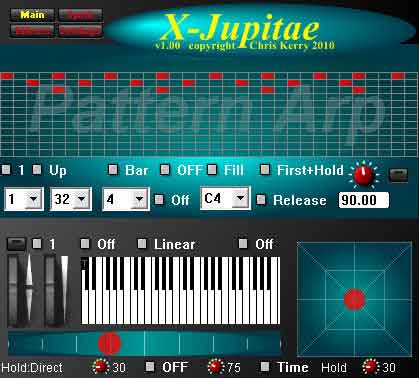The height and width of the screenshot is (378, 419).
Task: Toggle the 1 checkbox left of Up
Action: coord(6,170)
